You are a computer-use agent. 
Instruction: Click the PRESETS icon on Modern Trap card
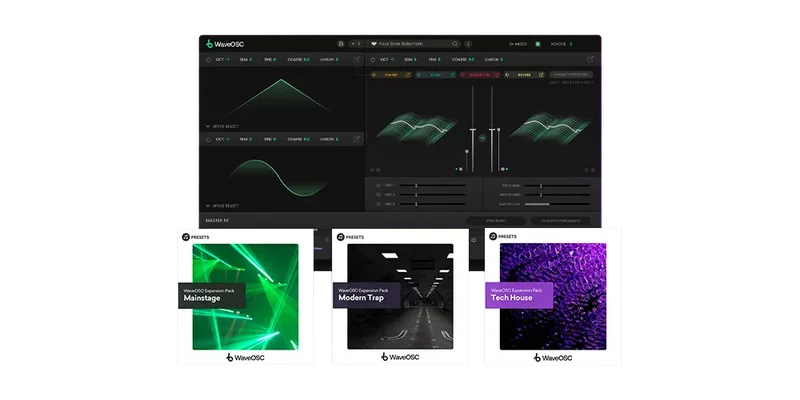pyautogui.click(x=341, y=237)
